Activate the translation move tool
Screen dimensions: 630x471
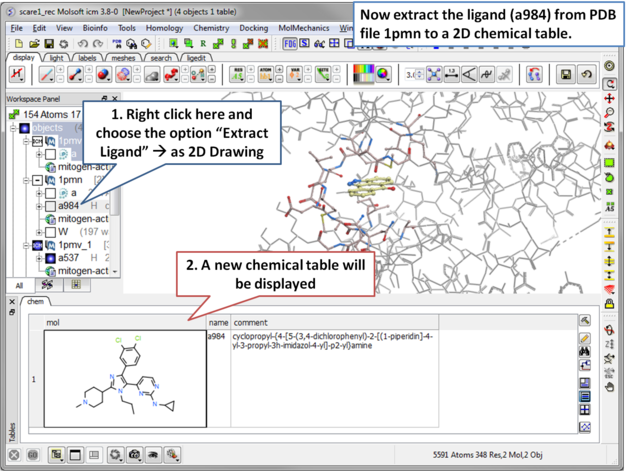click(610, 100)
